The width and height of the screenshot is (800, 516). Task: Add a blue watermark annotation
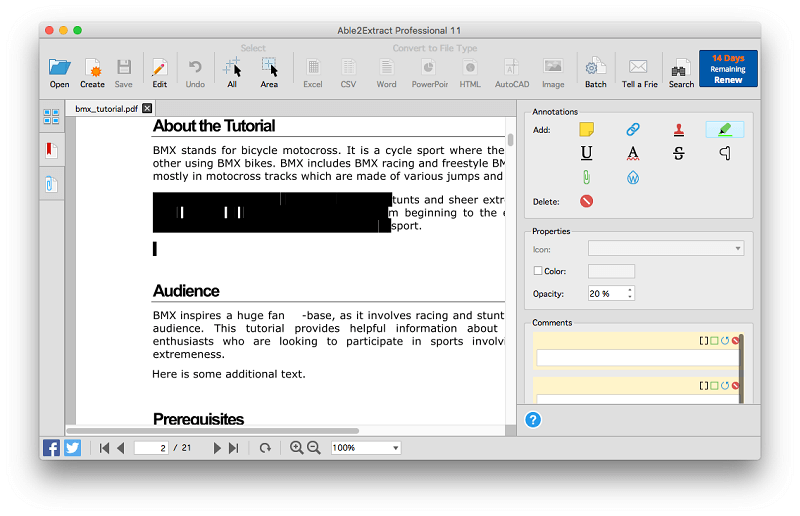[x=633, y=178]
